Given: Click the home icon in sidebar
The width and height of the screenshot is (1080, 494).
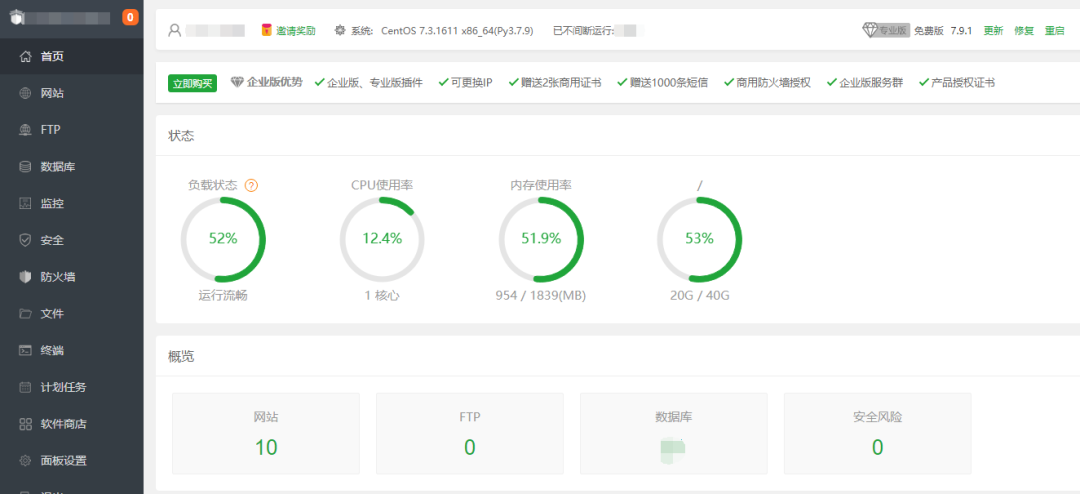Looking at the screenshot, I should (x=26, y=56).
